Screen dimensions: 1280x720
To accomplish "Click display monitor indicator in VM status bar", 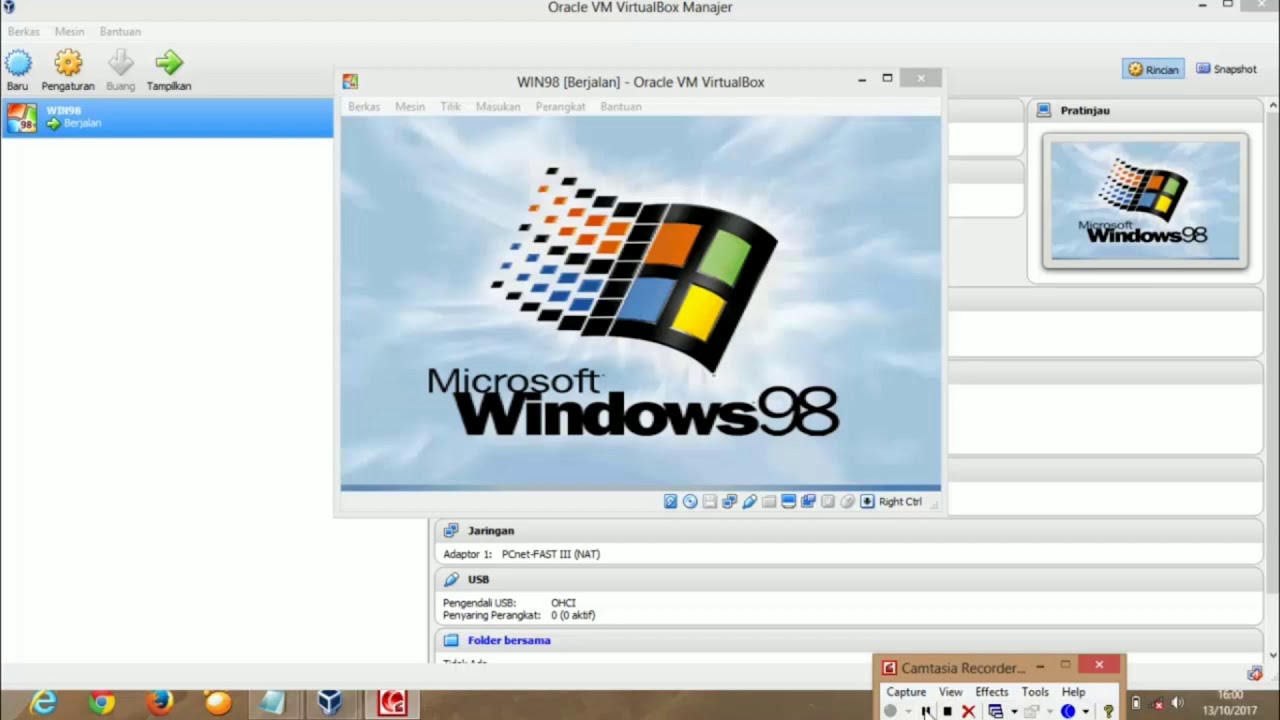I will tap(789, 501).
